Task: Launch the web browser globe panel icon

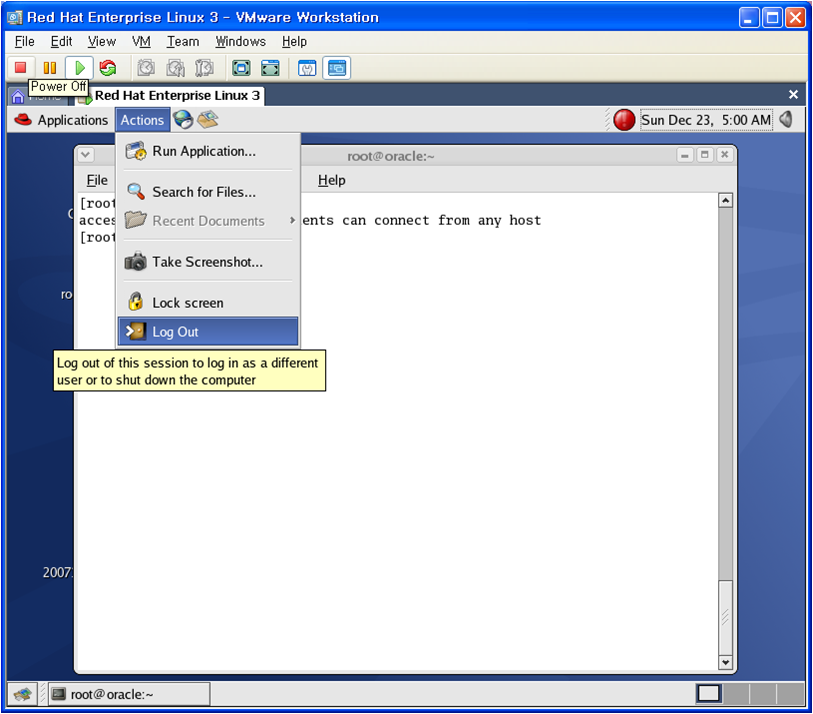Action: 183,120
